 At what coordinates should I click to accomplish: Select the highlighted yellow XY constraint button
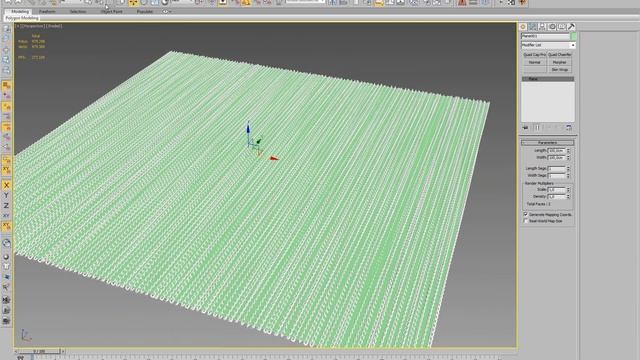click(x=6, y=226)
